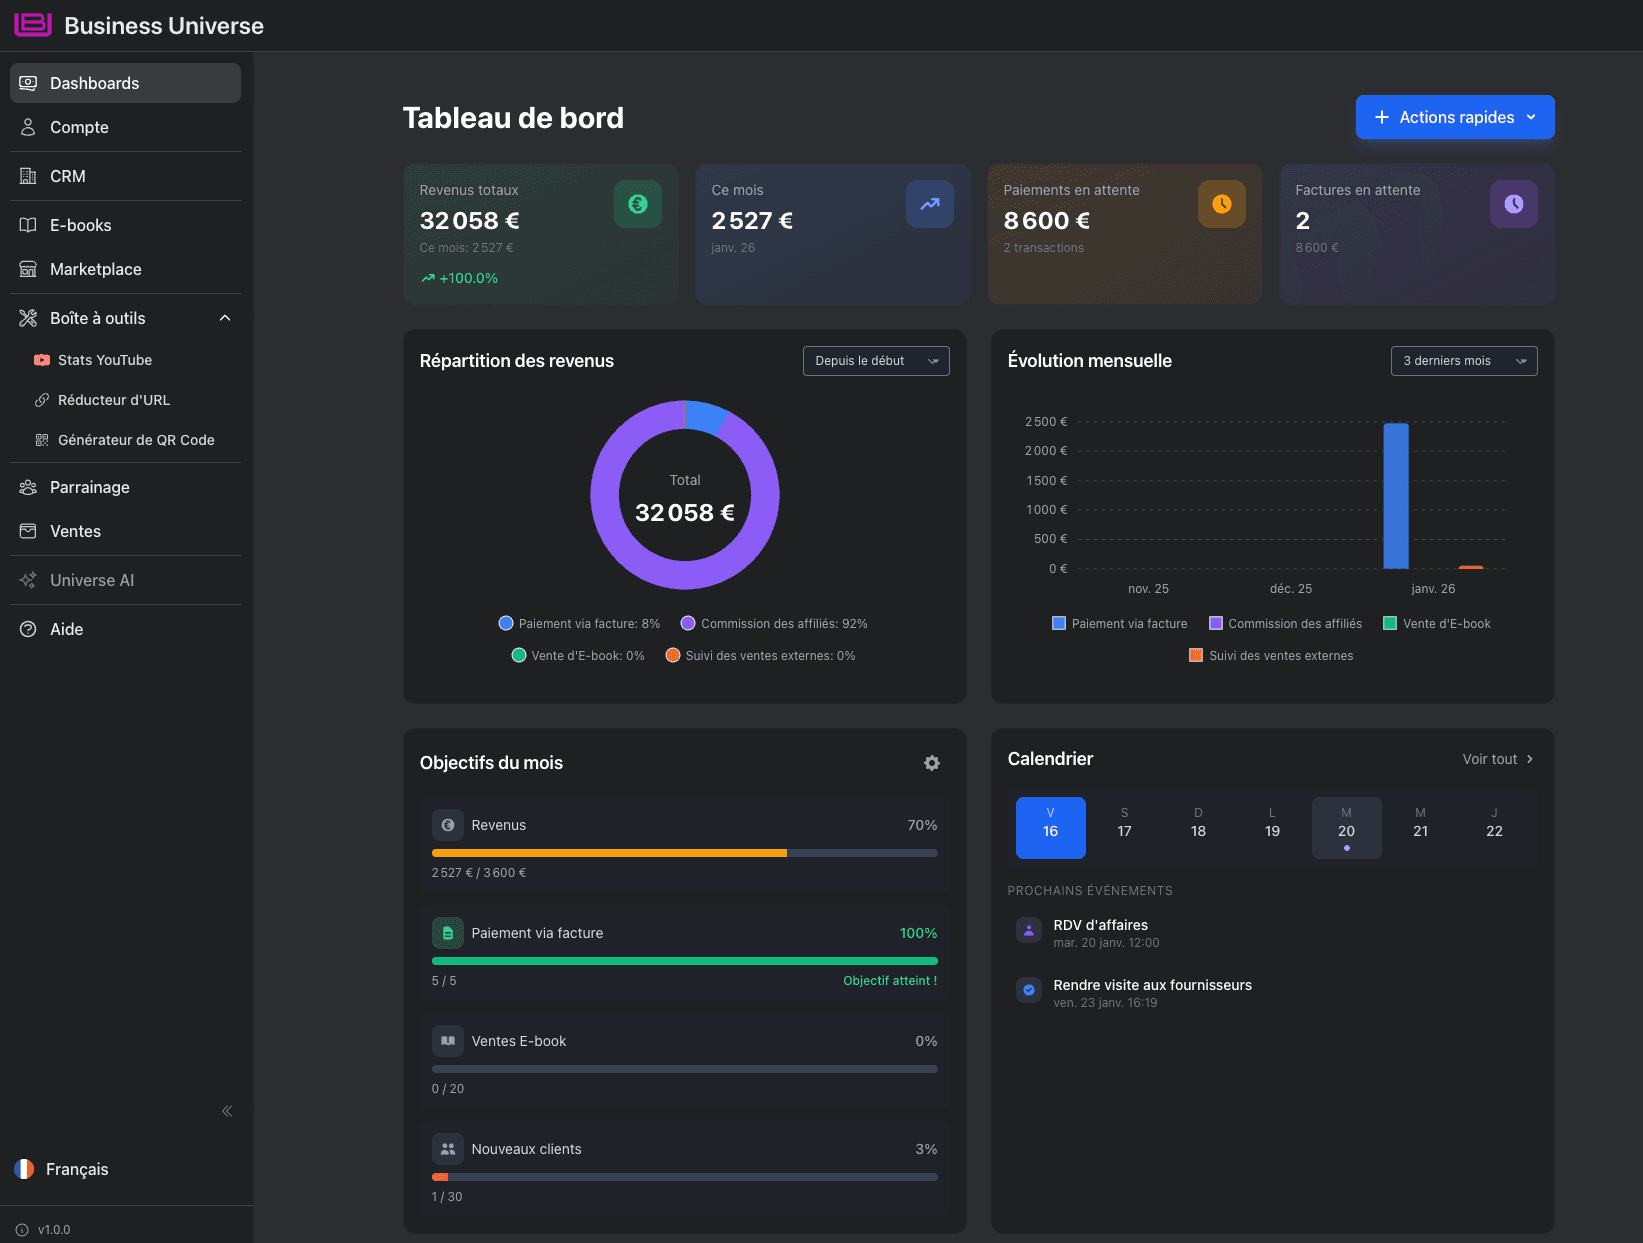
Task: Open the Générateur de QR Code
Action: [x=135, y=439]
